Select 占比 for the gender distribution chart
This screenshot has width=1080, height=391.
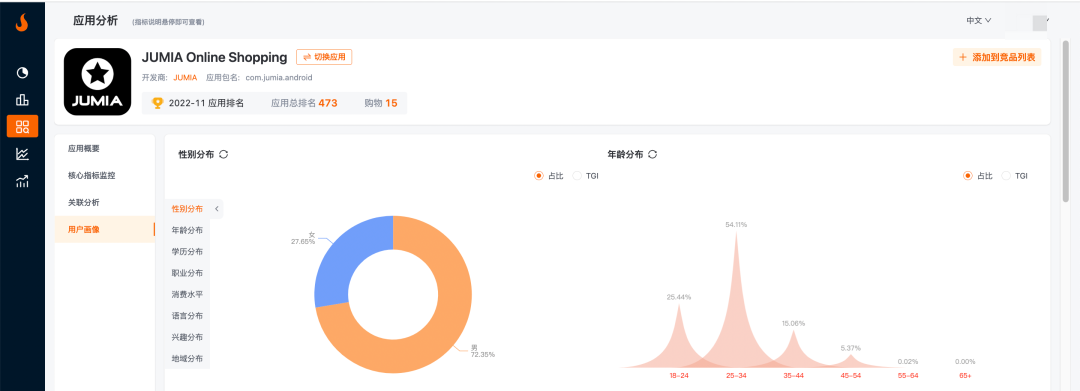(549, 176)
